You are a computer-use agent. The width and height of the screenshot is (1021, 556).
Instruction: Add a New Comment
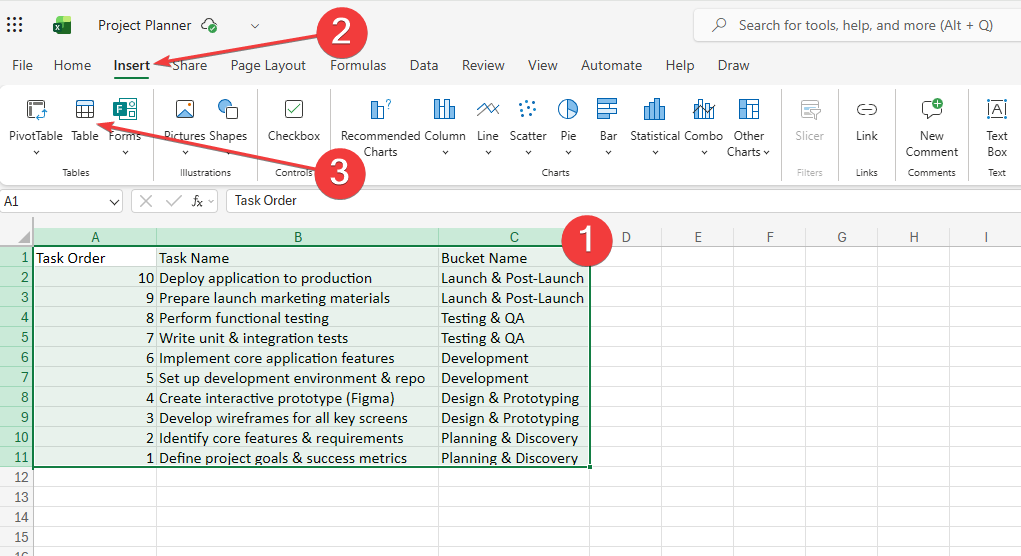pos(932,110)
